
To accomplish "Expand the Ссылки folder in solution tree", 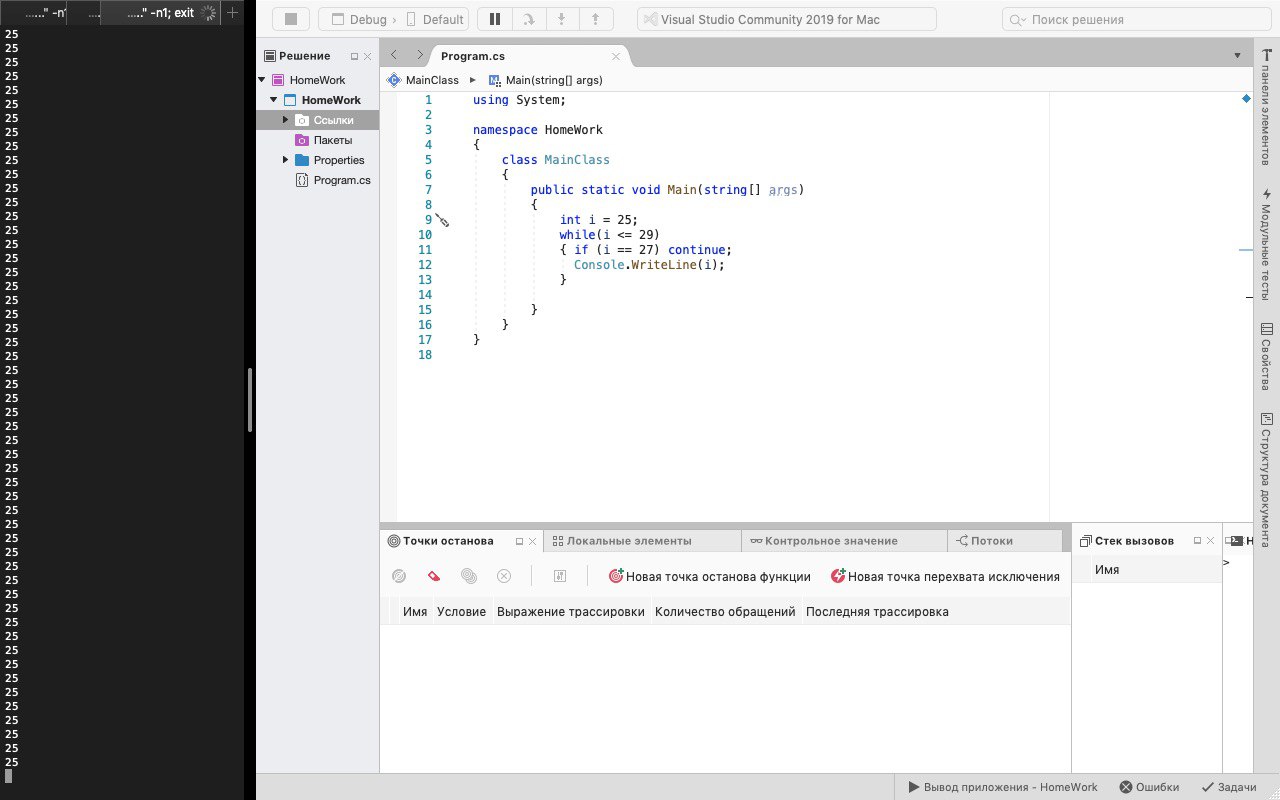I will (285, 120).
